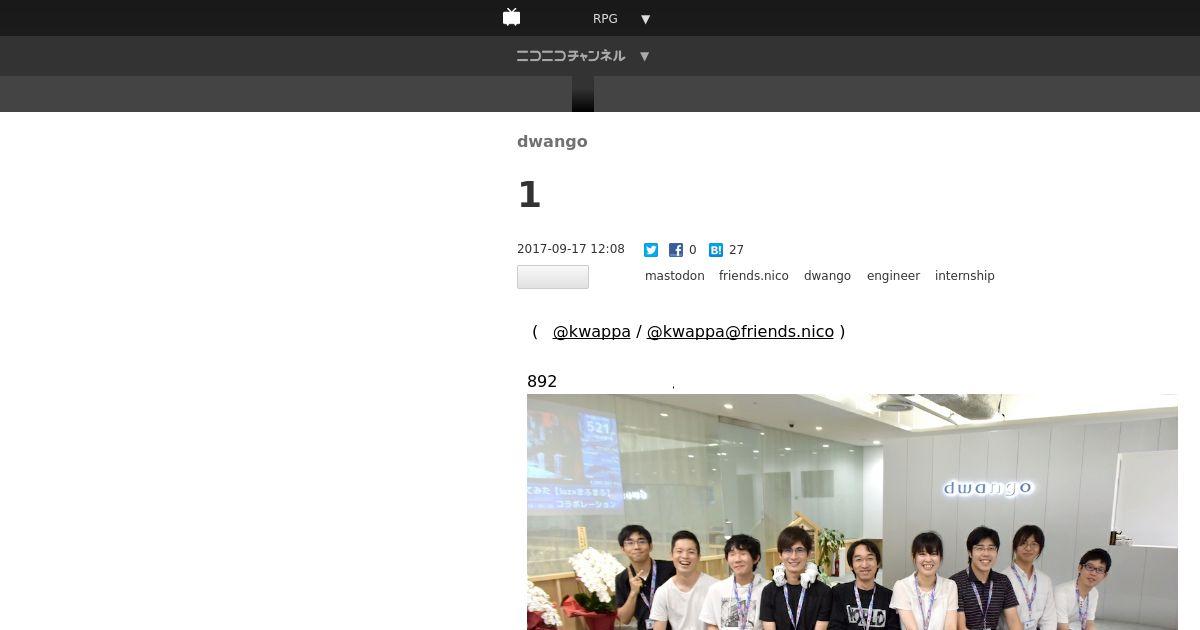Open the internship tag
Screen dimensions: 1200x630
(x=965, y=276)
